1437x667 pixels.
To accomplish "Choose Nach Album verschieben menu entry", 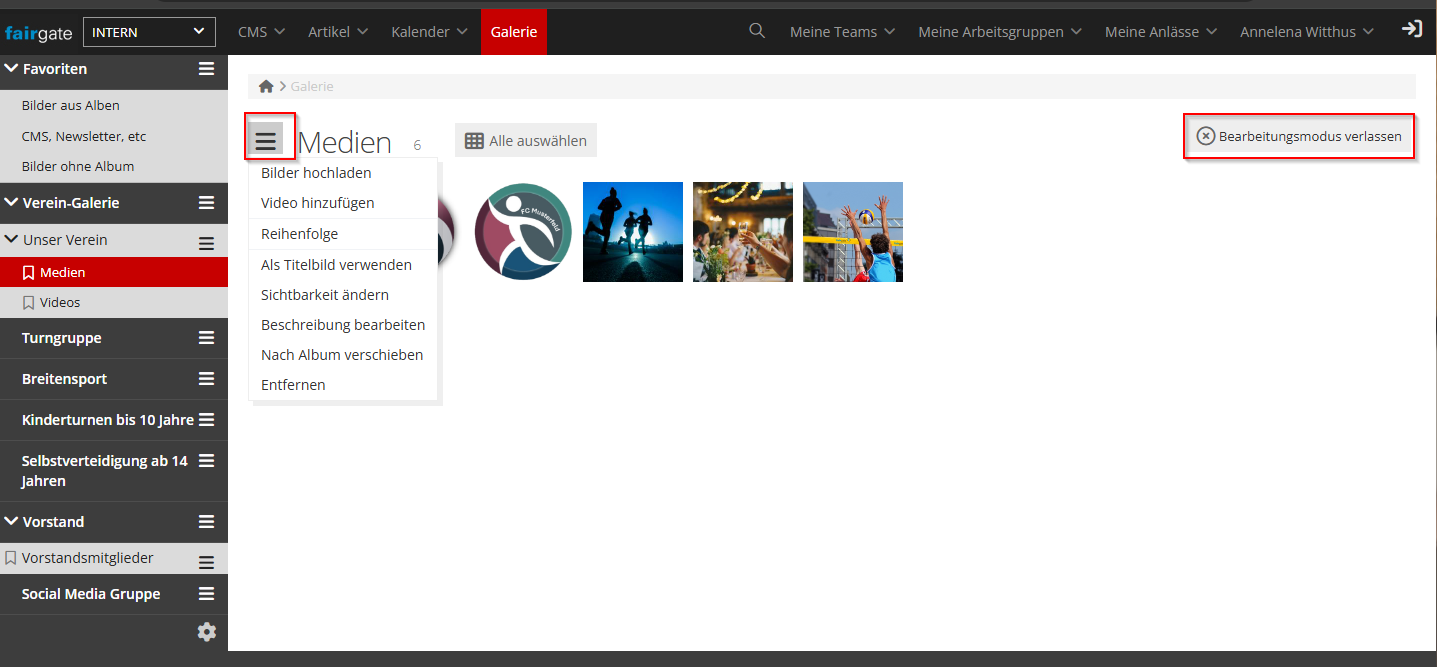I will (342, 355).
